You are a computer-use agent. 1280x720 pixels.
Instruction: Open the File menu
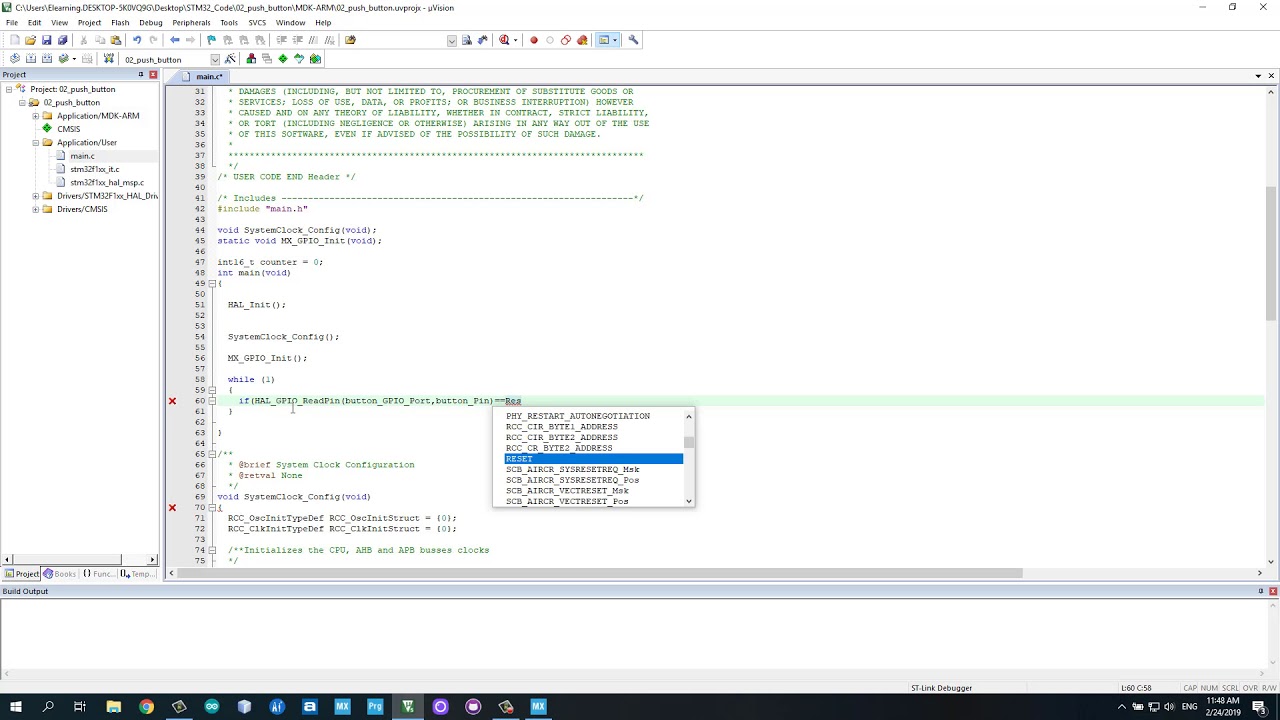pos(12,22)
